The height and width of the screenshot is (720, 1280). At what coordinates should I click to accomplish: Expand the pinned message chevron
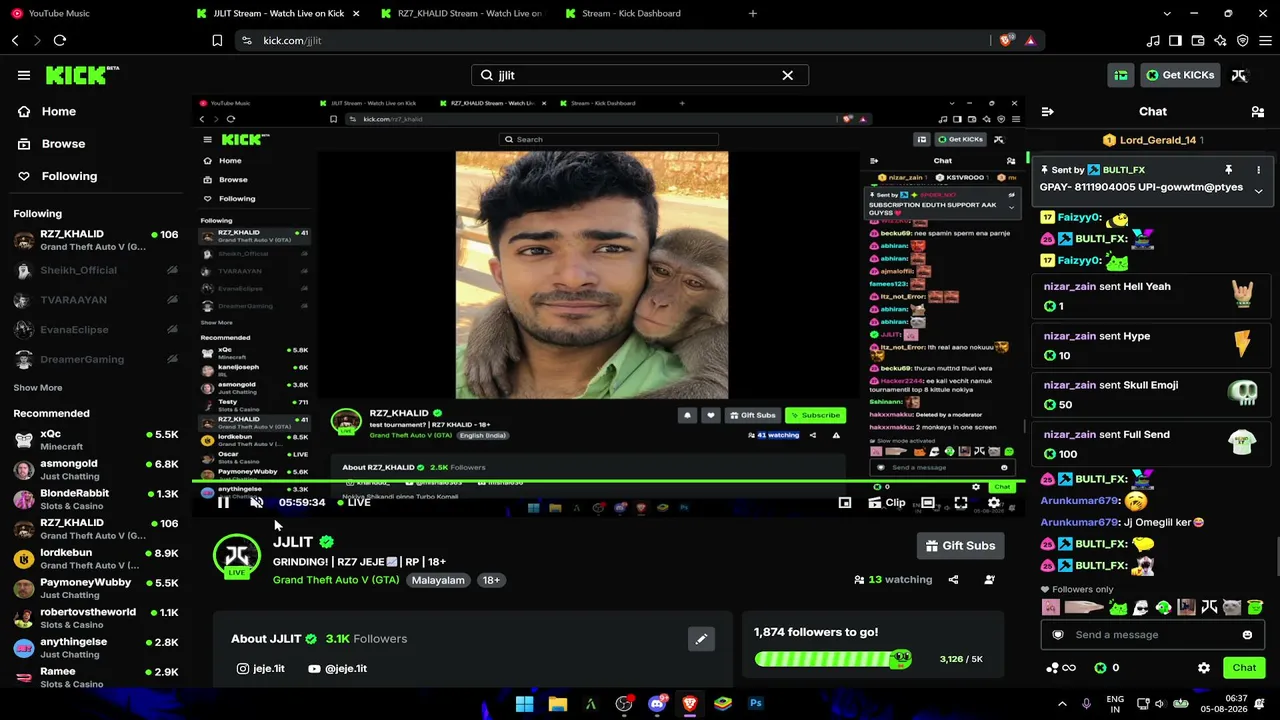click(1258, 190)
